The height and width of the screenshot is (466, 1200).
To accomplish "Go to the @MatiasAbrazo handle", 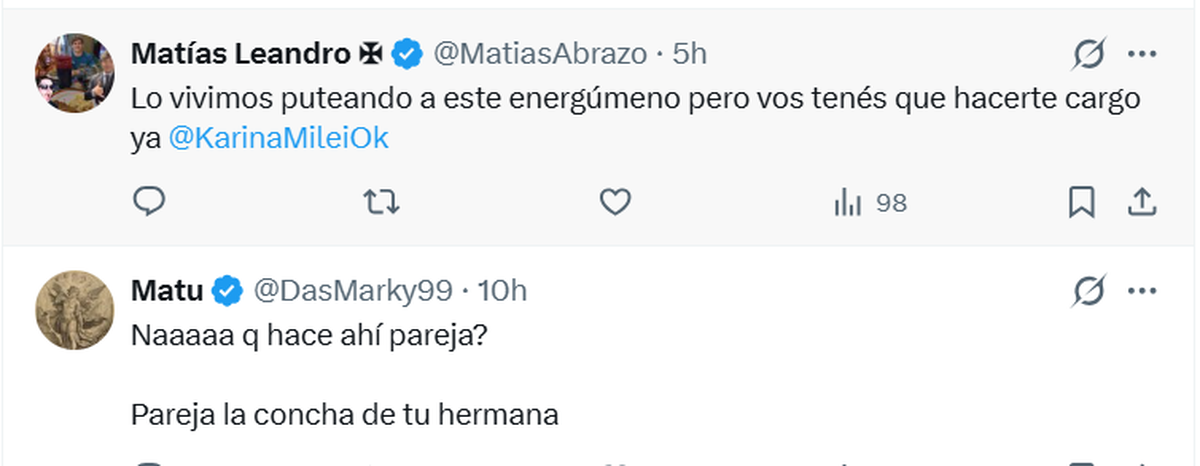I will click(x=539, y=54).
